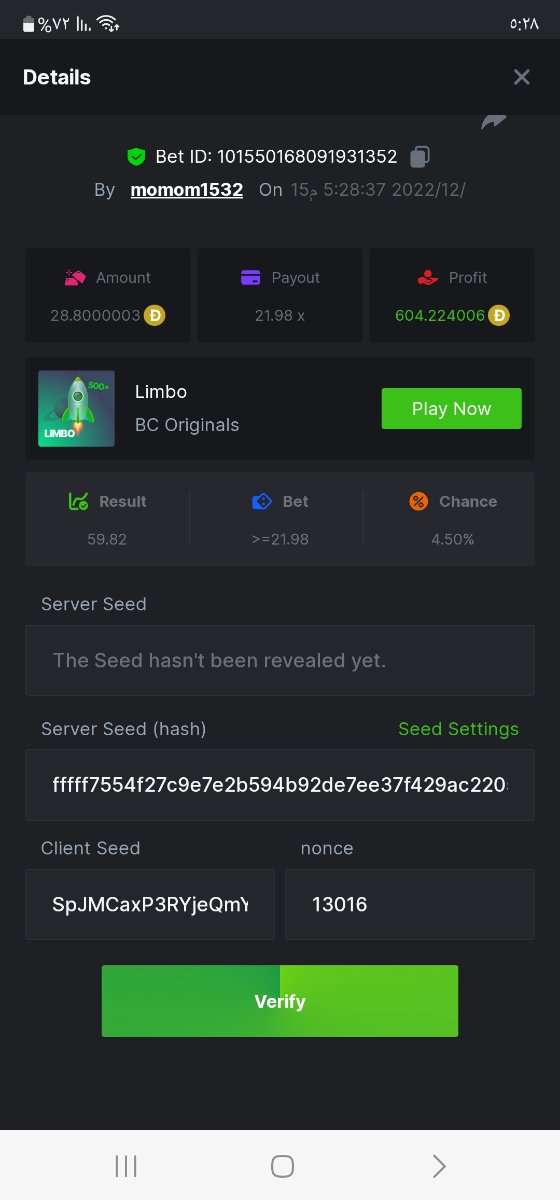560x1200 pixels.
Task: Tap the orange Chance percent icon
Action: pyautogui.click(x=419, y=501)
